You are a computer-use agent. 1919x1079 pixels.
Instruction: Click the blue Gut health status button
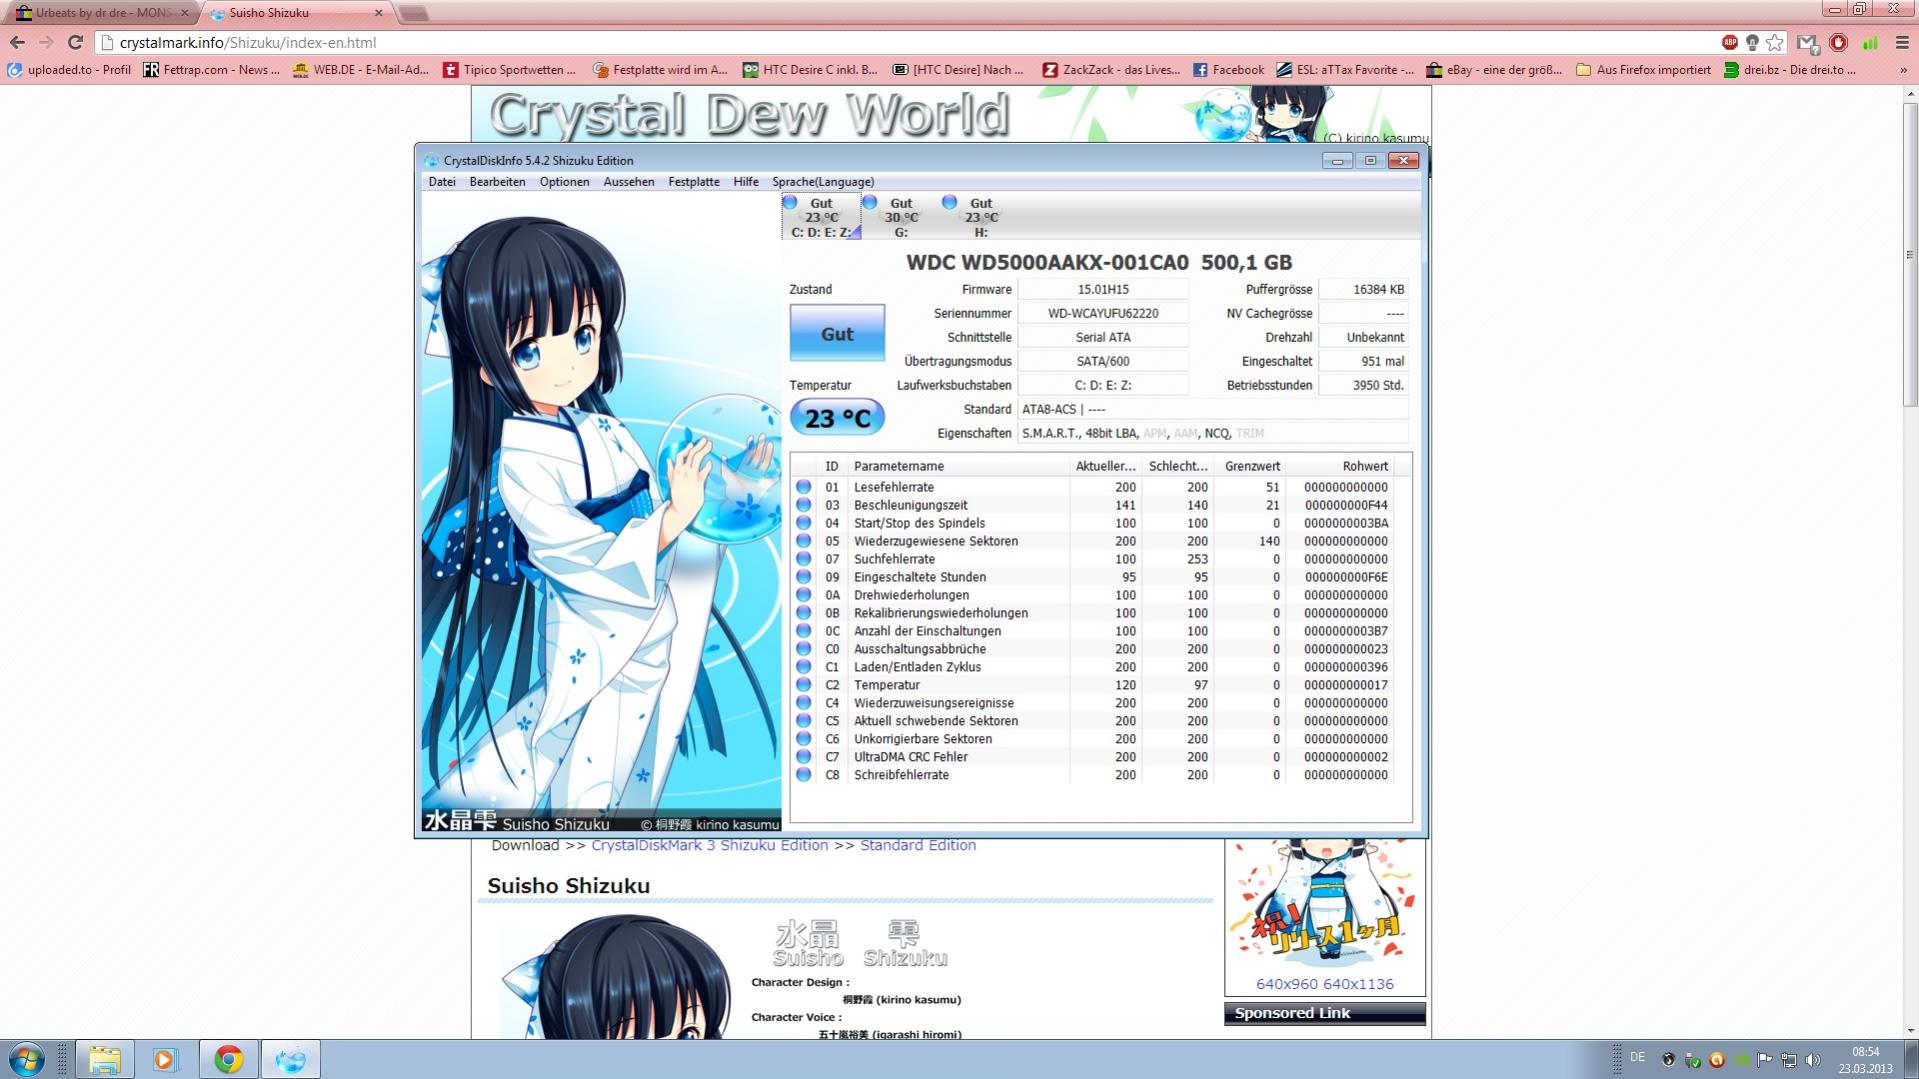pos(837,333)
